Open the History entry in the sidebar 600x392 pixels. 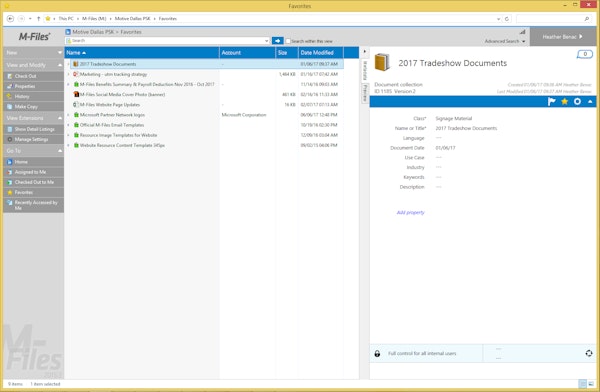click(x=22, y=96)
